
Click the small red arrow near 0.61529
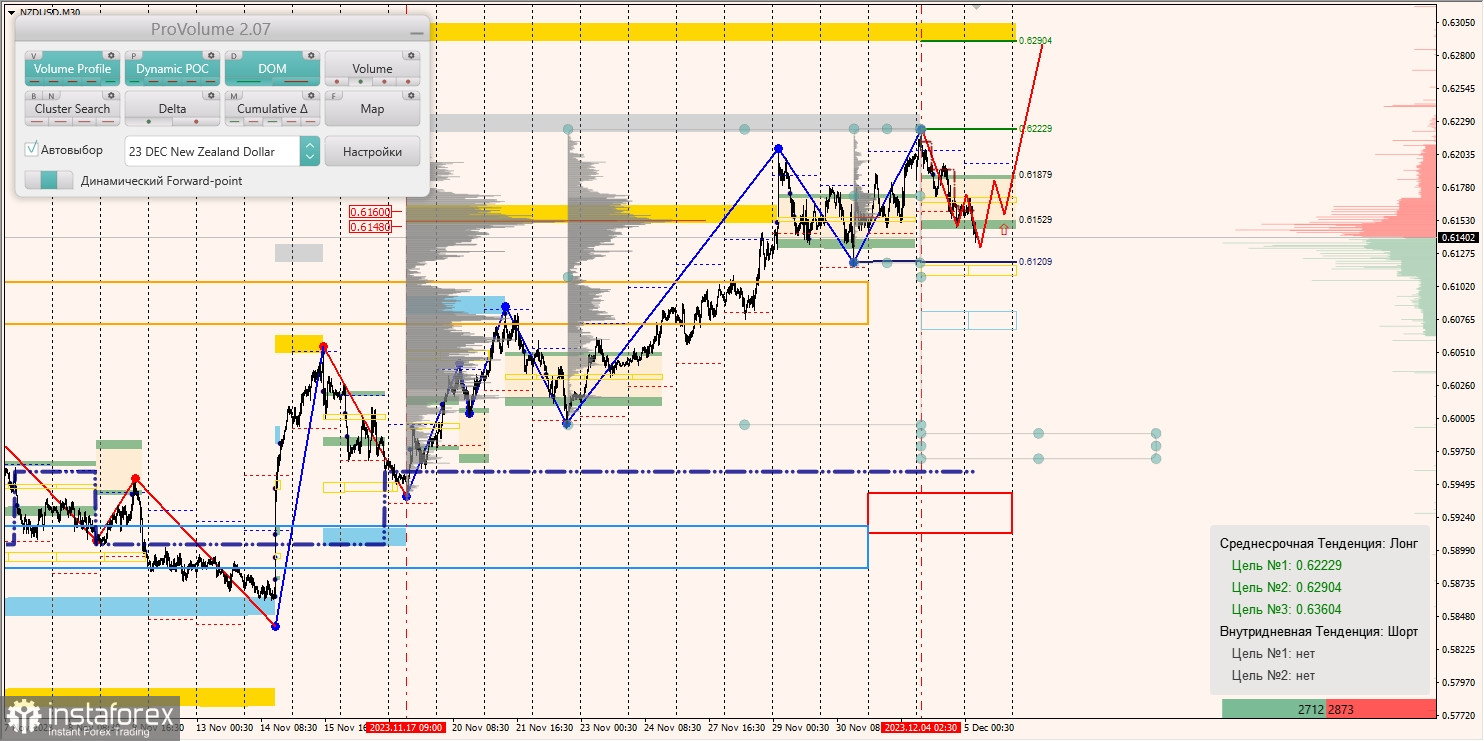[x=1003, y=230]
